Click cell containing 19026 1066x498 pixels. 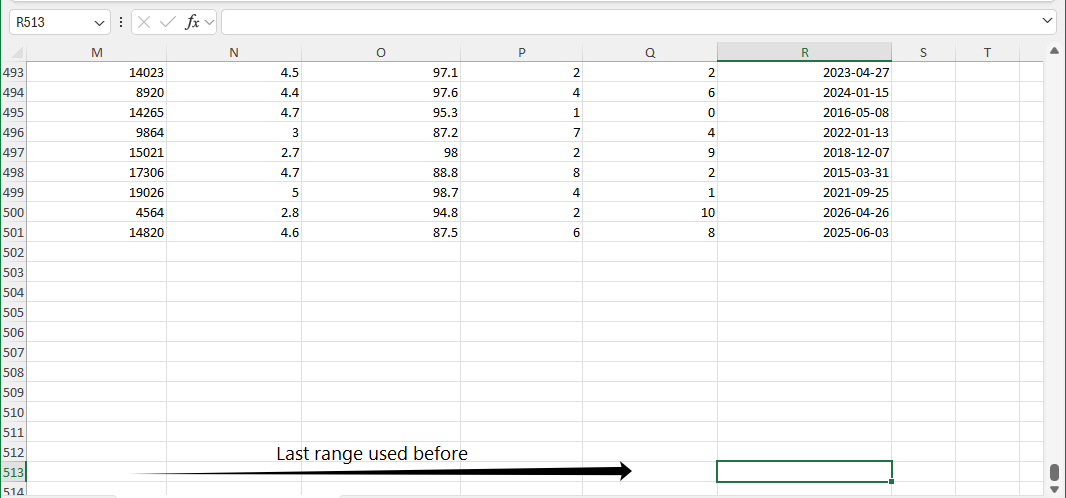(97, 192)
